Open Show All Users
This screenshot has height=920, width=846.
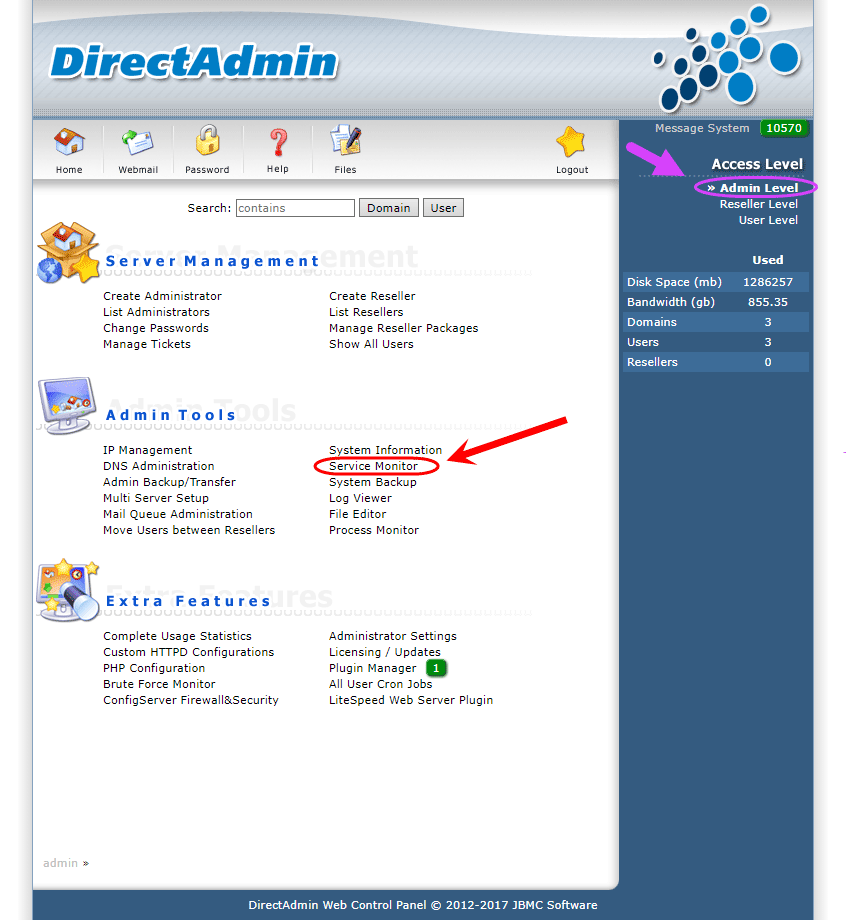[371, 344]
